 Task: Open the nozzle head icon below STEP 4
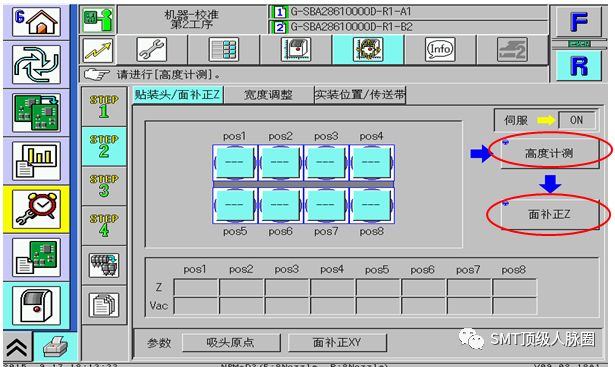[x=104, y=265]
